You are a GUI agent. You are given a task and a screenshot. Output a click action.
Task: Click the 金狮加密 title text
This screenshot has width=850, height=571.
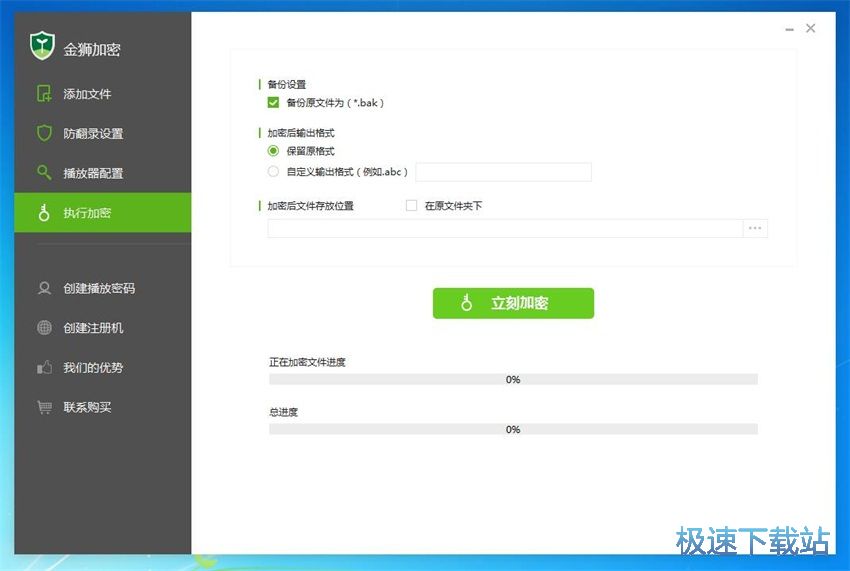coord(92,49)
